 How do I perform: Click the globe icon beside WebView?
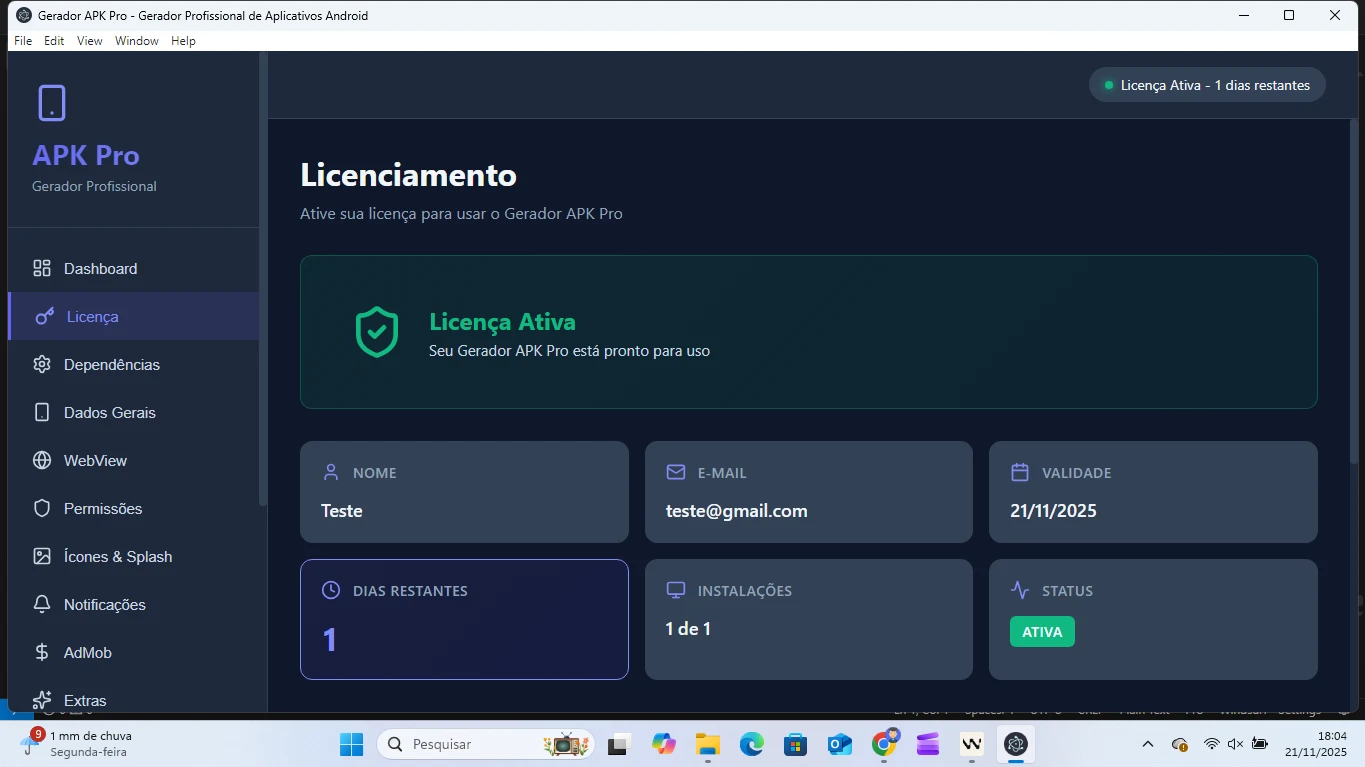point(42,460)
